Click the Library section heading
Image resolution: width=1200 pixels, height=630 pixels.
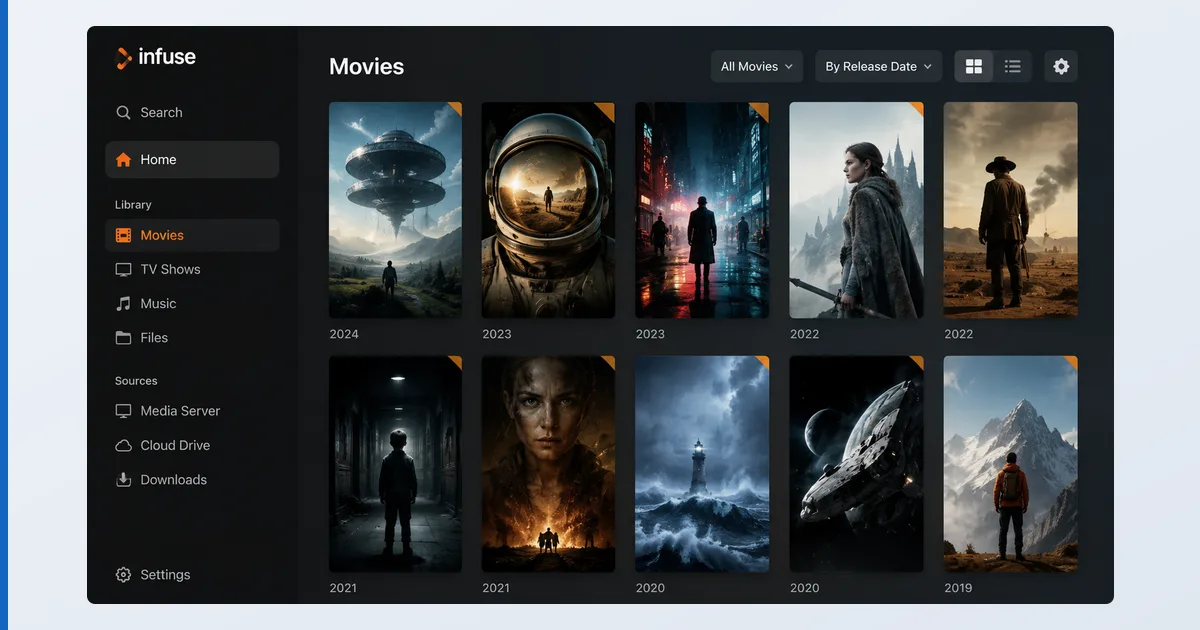pyautogui.click(x=133, y=205)
